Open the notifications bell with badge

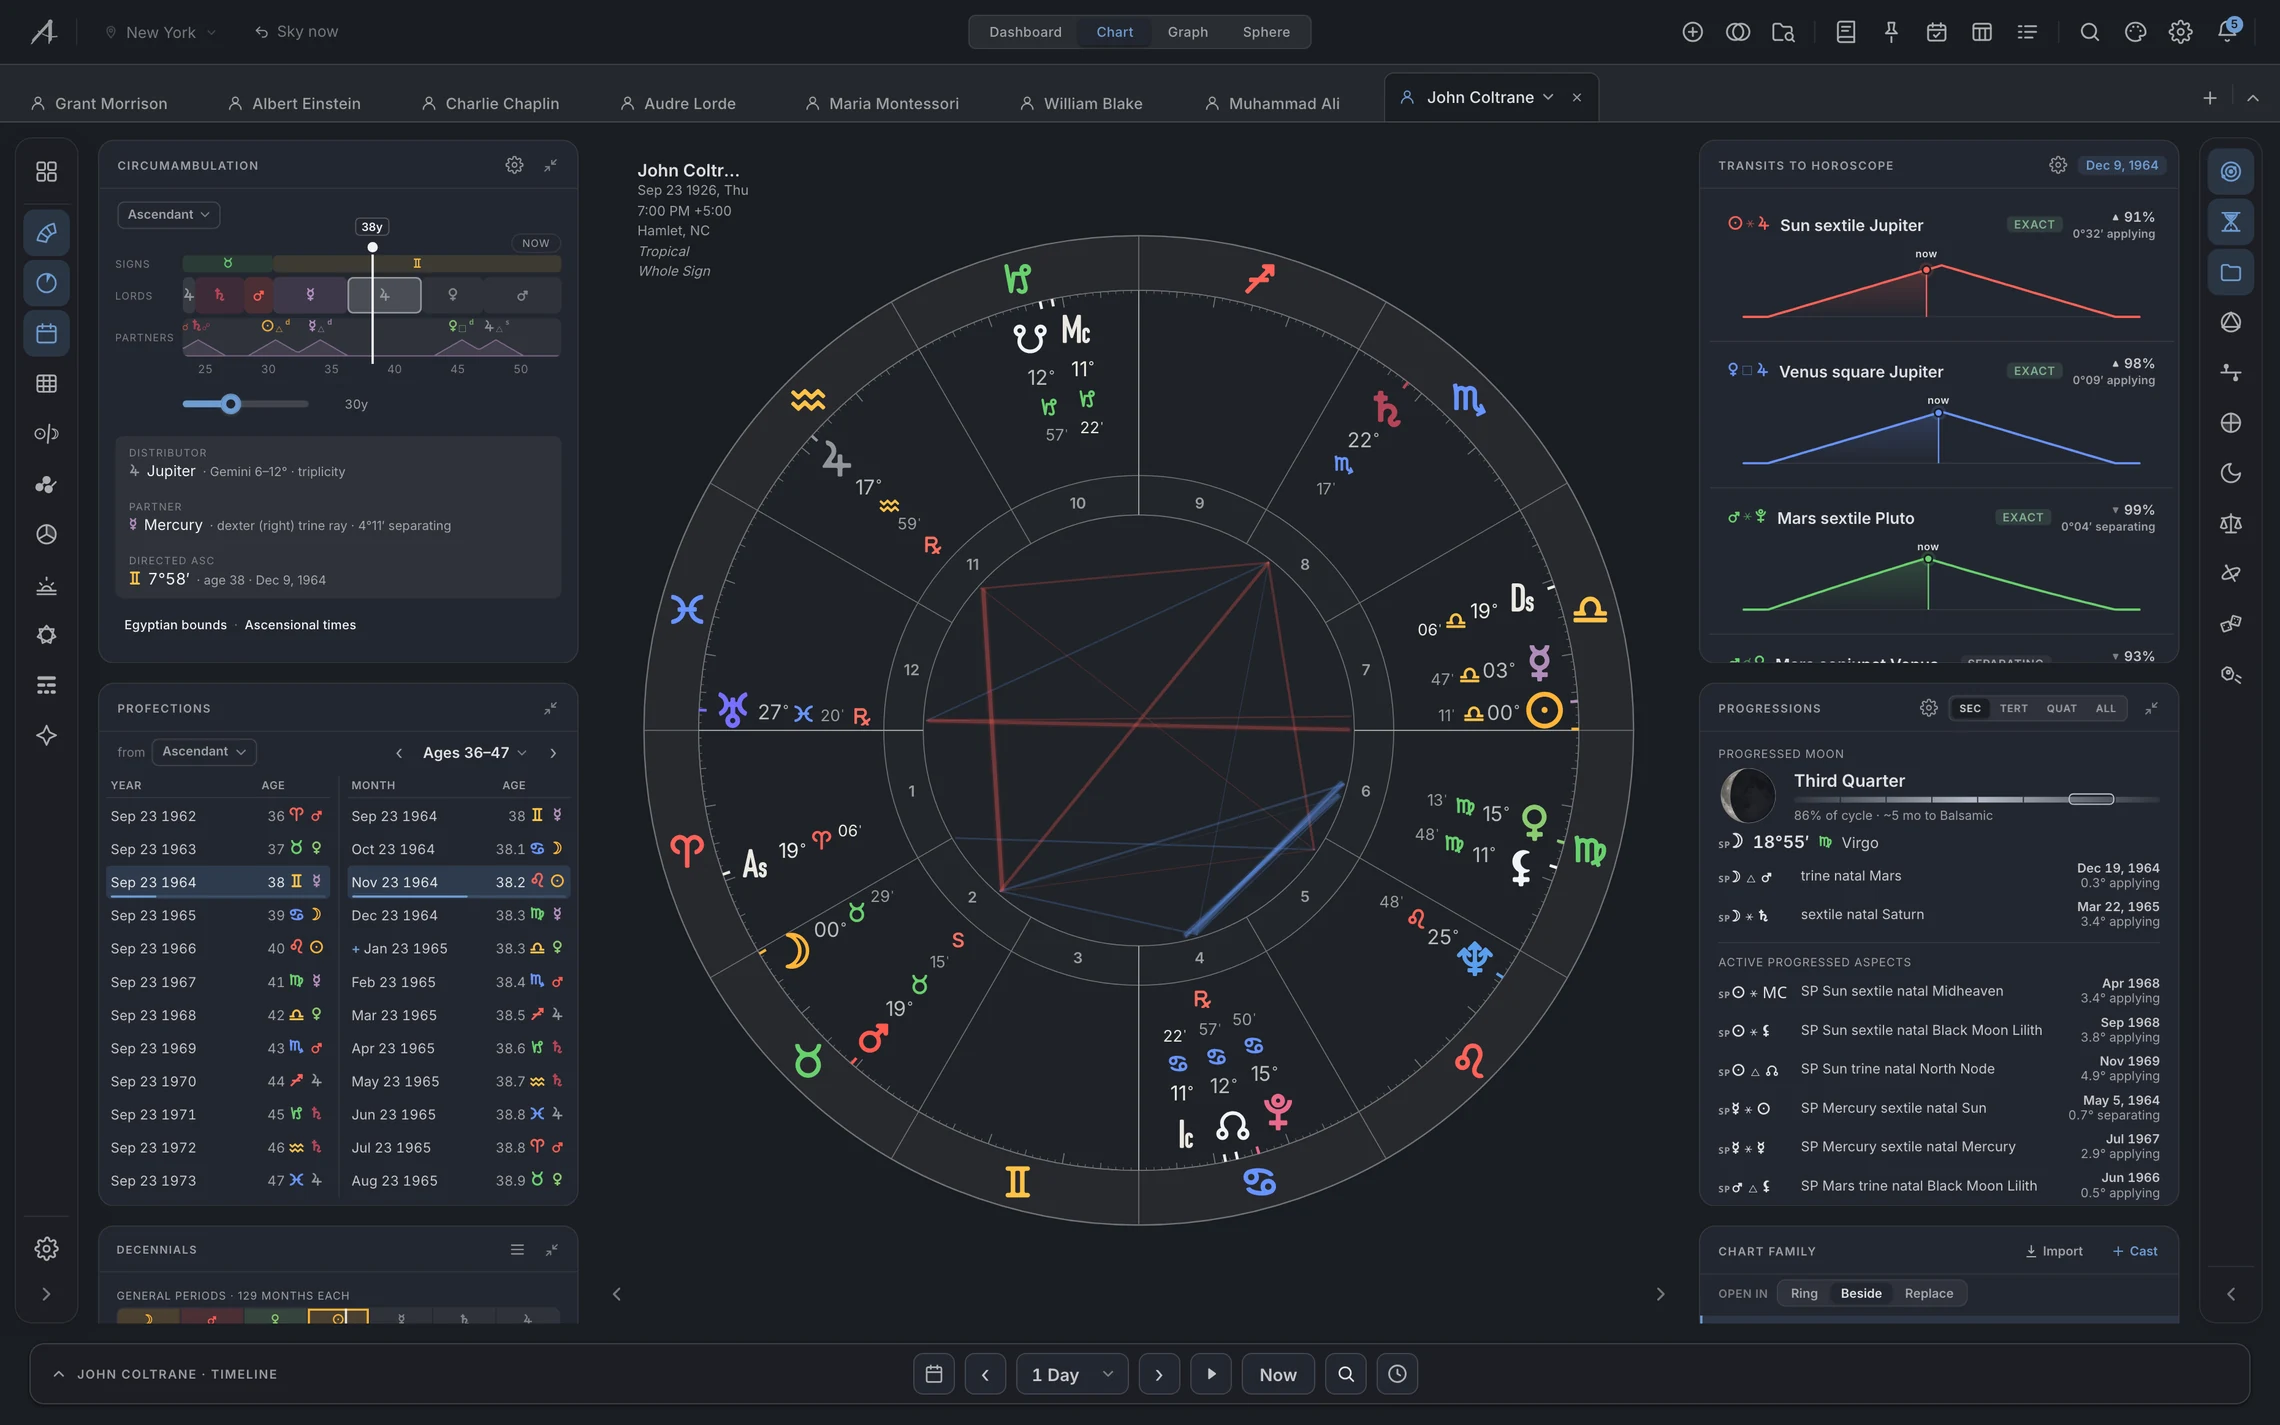point(2227,31)
